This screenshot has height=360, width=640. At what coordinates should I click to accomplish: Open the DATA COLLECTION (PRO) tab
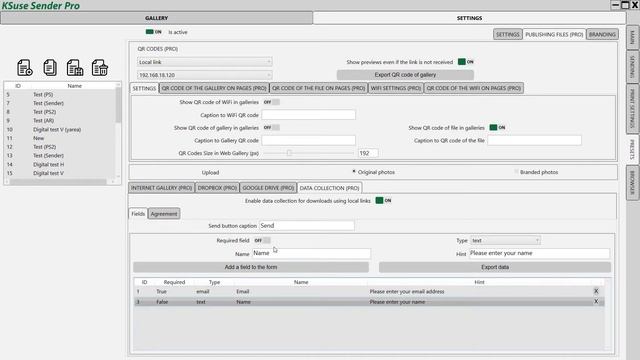pos(329,188)
